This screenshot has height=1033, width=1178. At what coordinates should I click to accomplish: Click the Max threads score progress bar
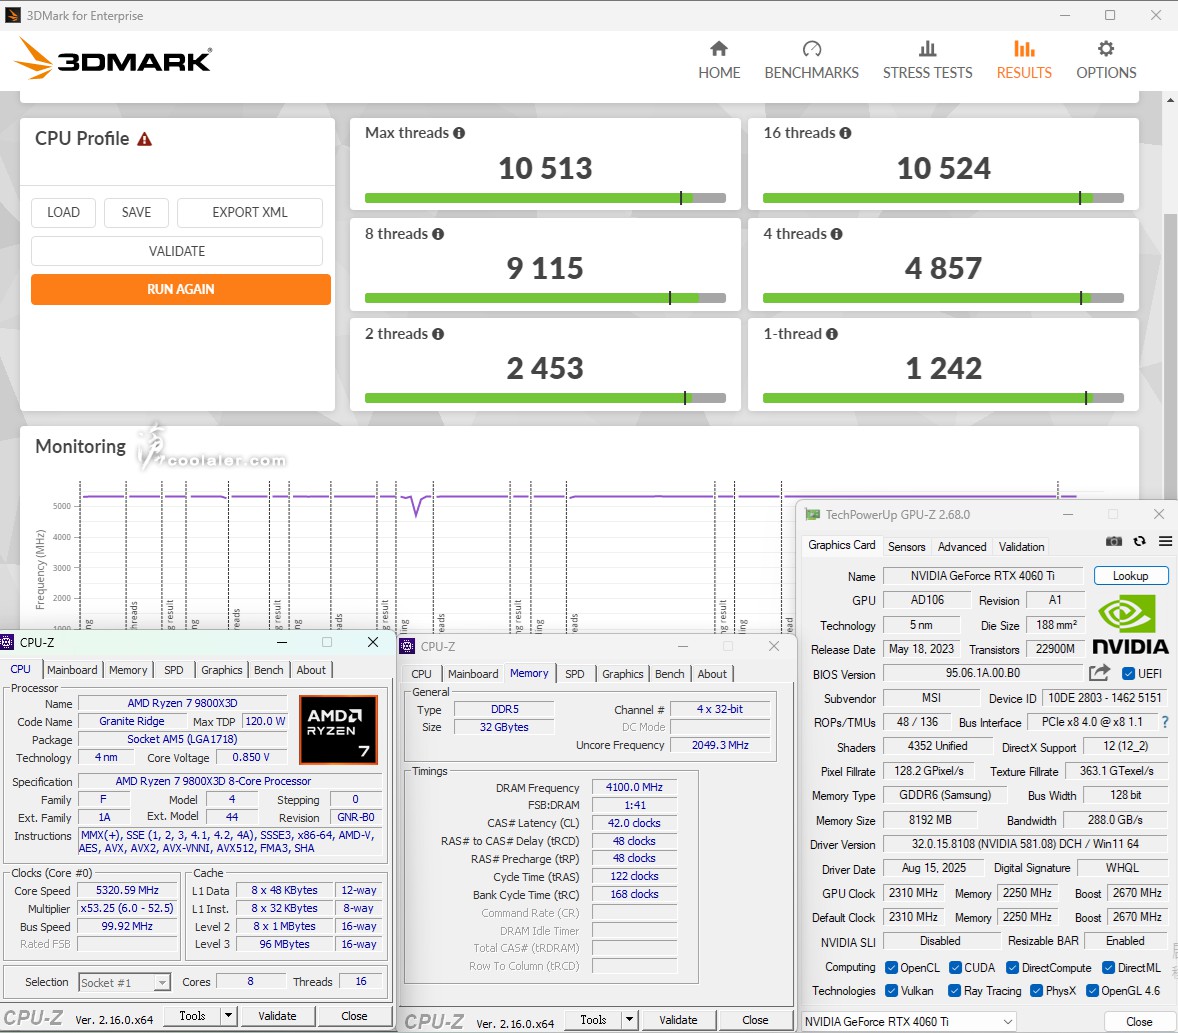(545, 198)
